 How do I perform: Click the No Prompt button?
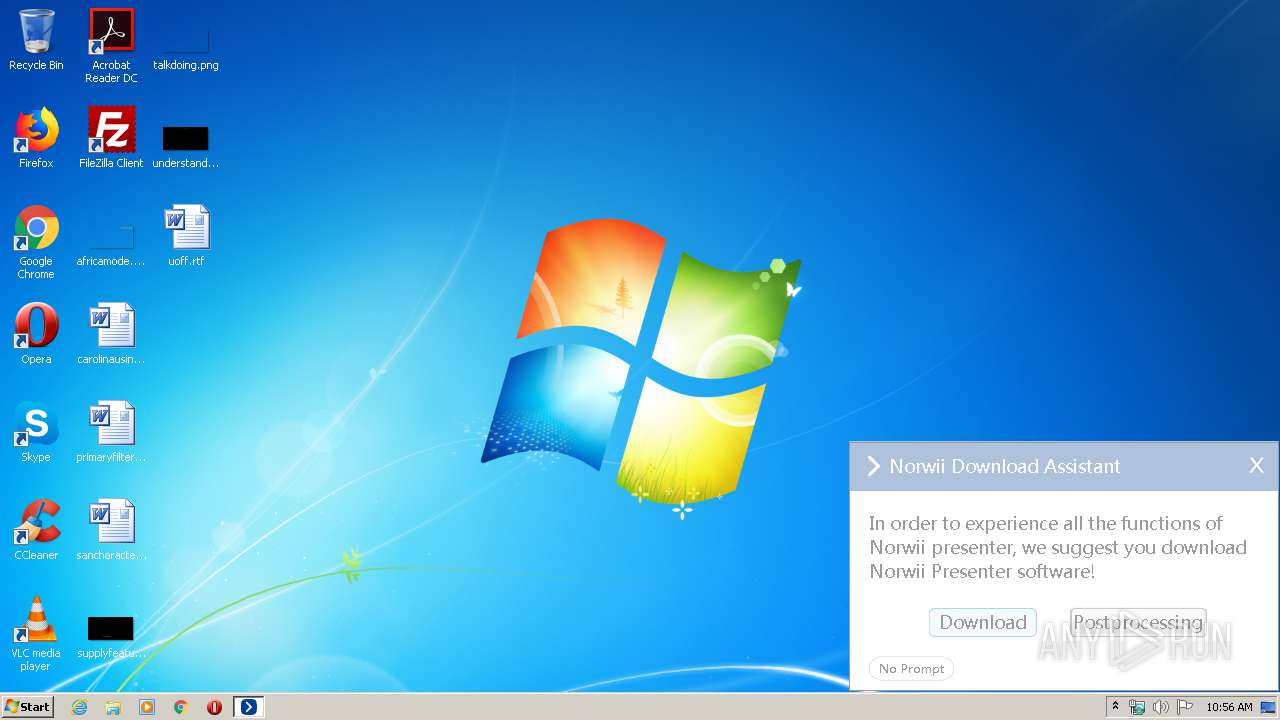pos(911,668)
